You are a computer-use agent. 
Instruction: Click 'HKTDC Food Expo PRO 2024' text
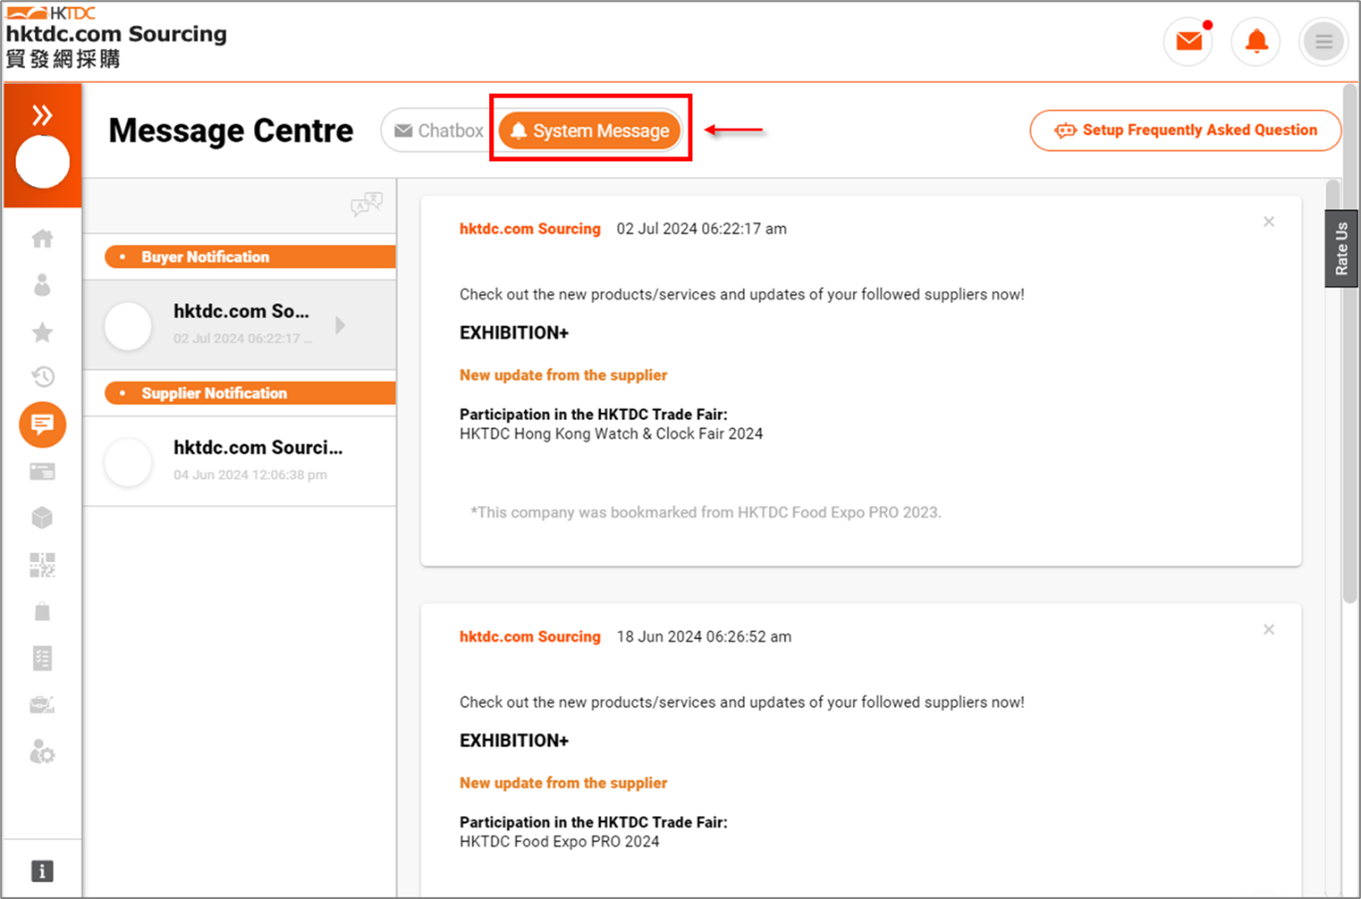coord(559,842)
